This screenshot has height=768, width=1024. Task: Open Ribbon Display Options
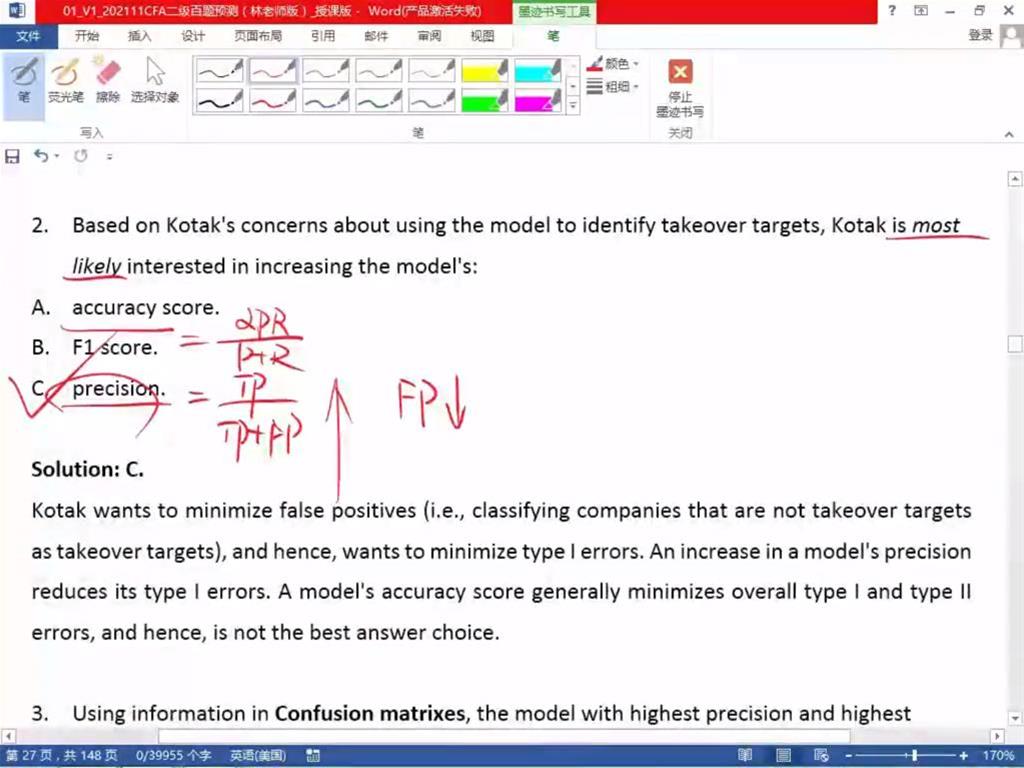pyautogui.click(x=921, y=10)
